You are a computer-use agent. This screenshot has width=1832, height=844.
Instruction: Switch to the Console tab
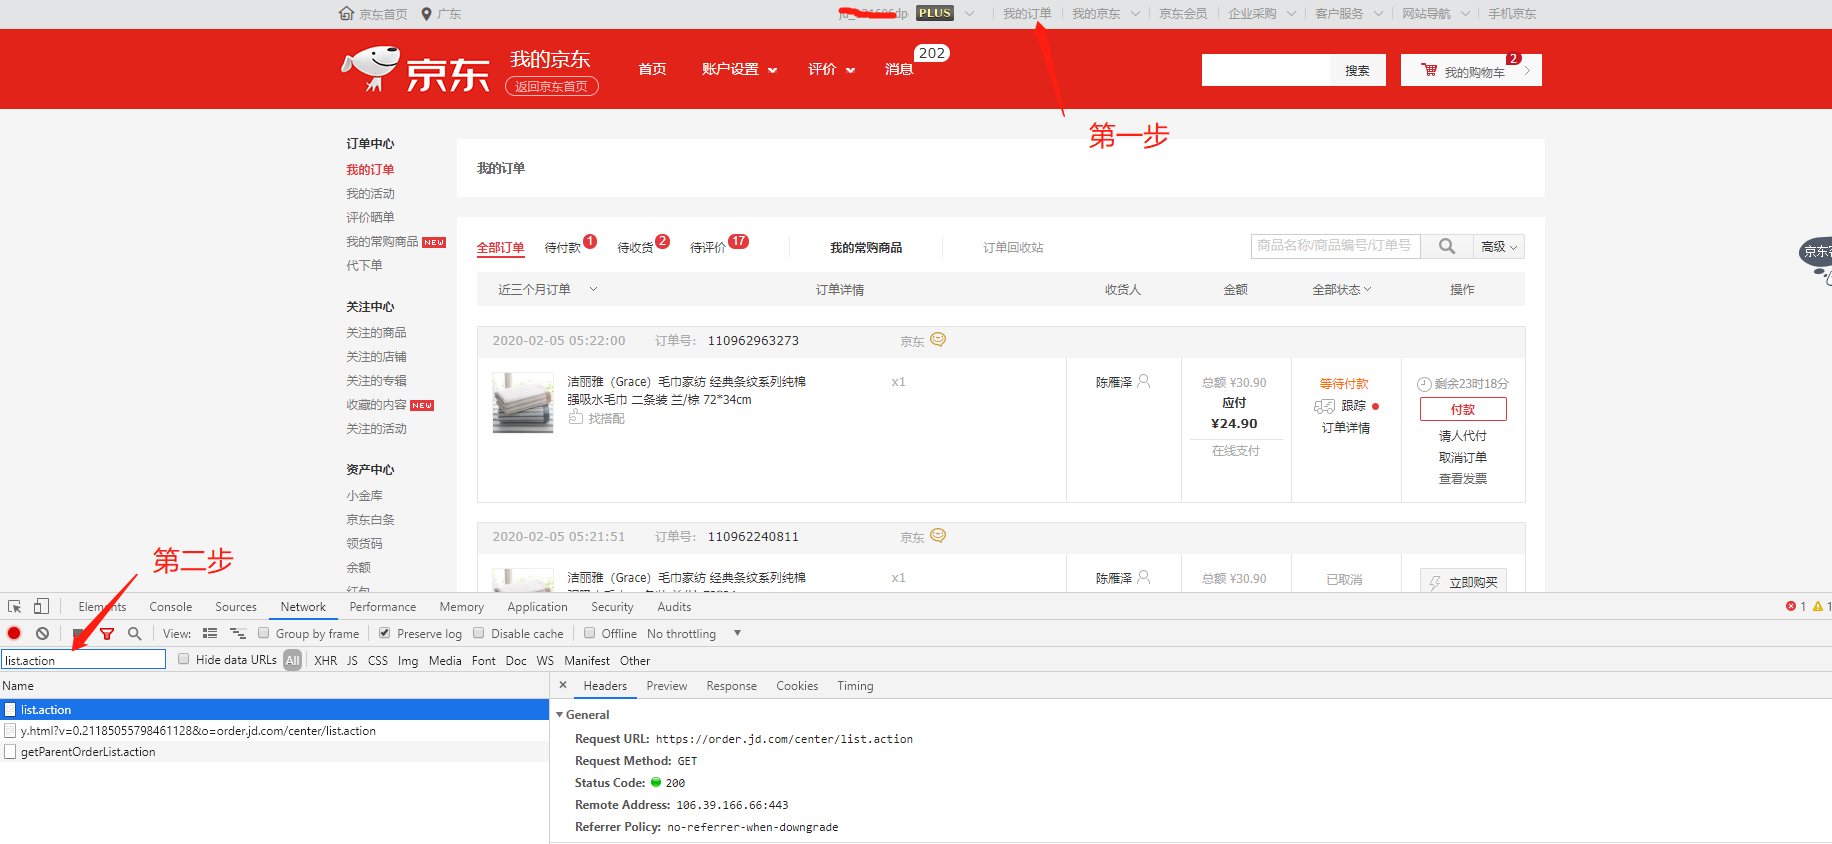170,606
